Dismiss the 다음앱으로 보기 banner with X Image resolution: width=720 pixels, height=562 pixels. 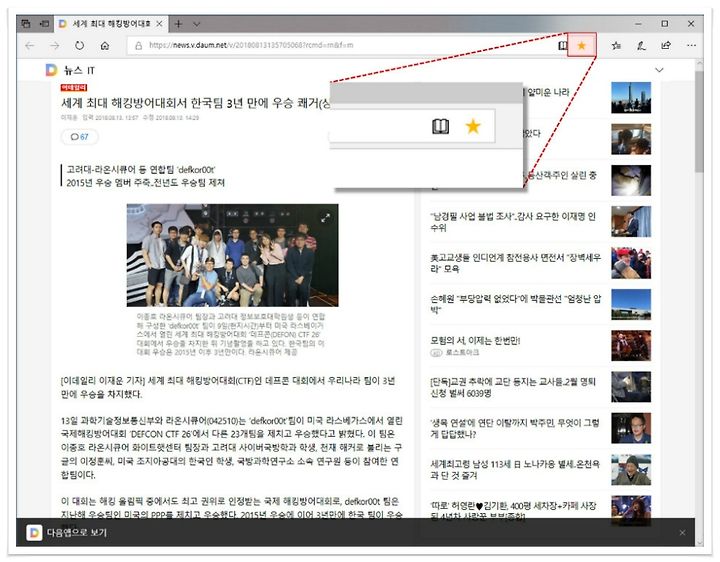tap(682, 533)
